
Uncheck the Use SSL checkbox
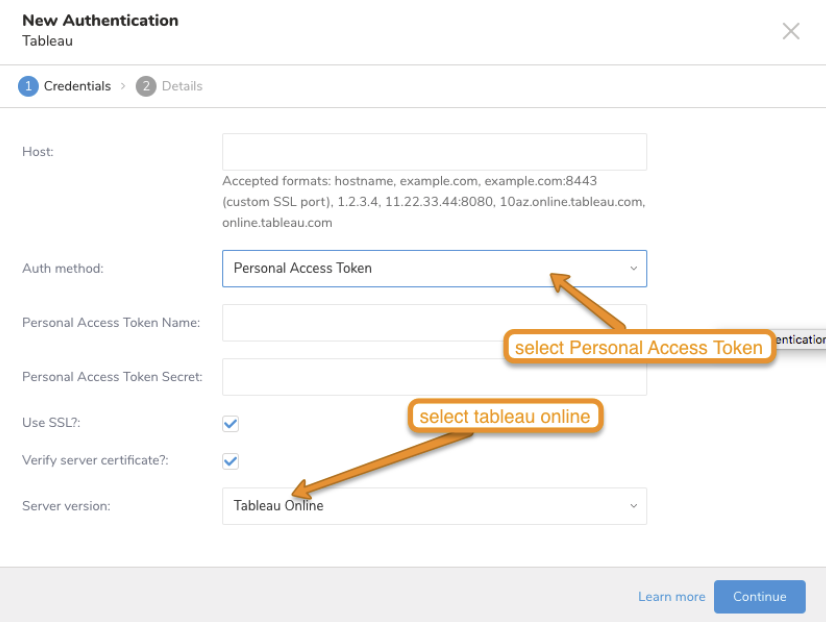point(231,423)
